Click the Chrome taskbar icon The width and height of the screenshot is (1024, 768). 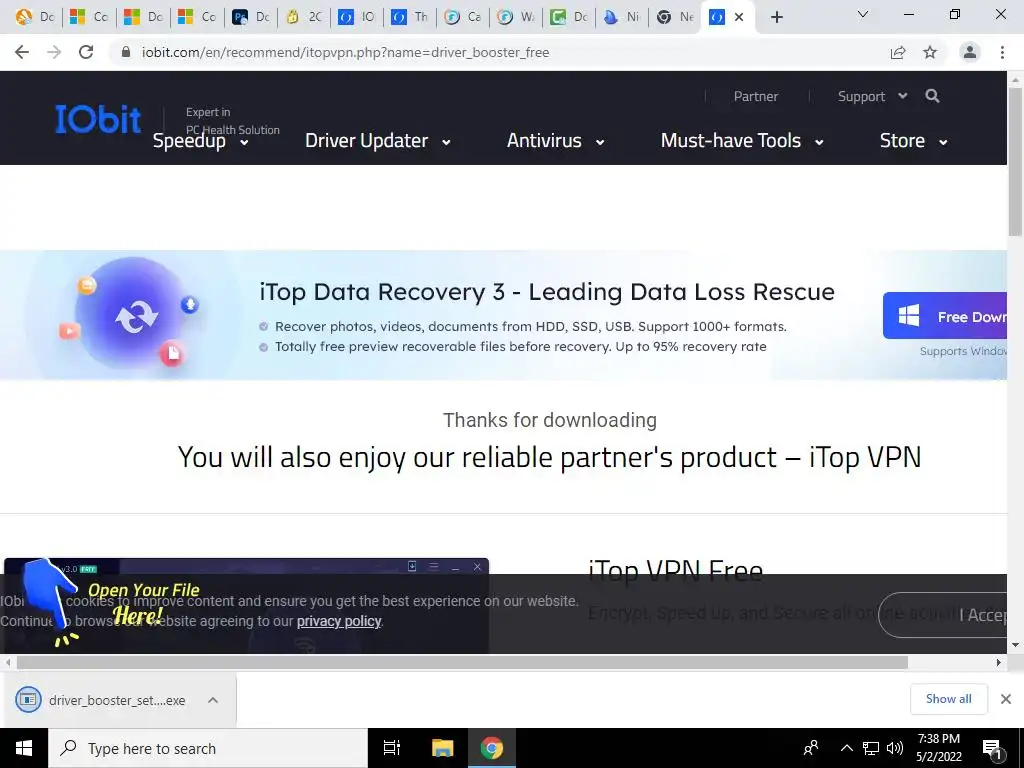492,748
